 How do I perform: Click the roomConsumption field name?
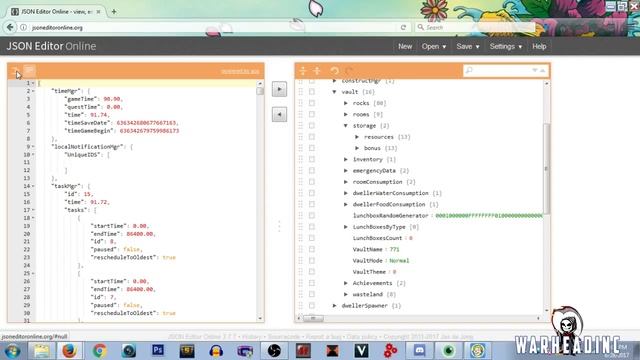377,182
